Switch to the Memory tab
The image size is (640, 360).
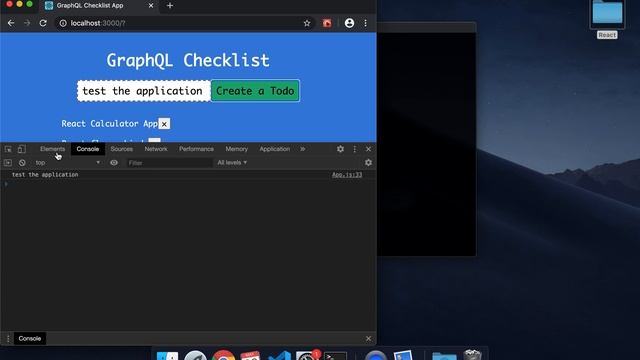[237, 149]
